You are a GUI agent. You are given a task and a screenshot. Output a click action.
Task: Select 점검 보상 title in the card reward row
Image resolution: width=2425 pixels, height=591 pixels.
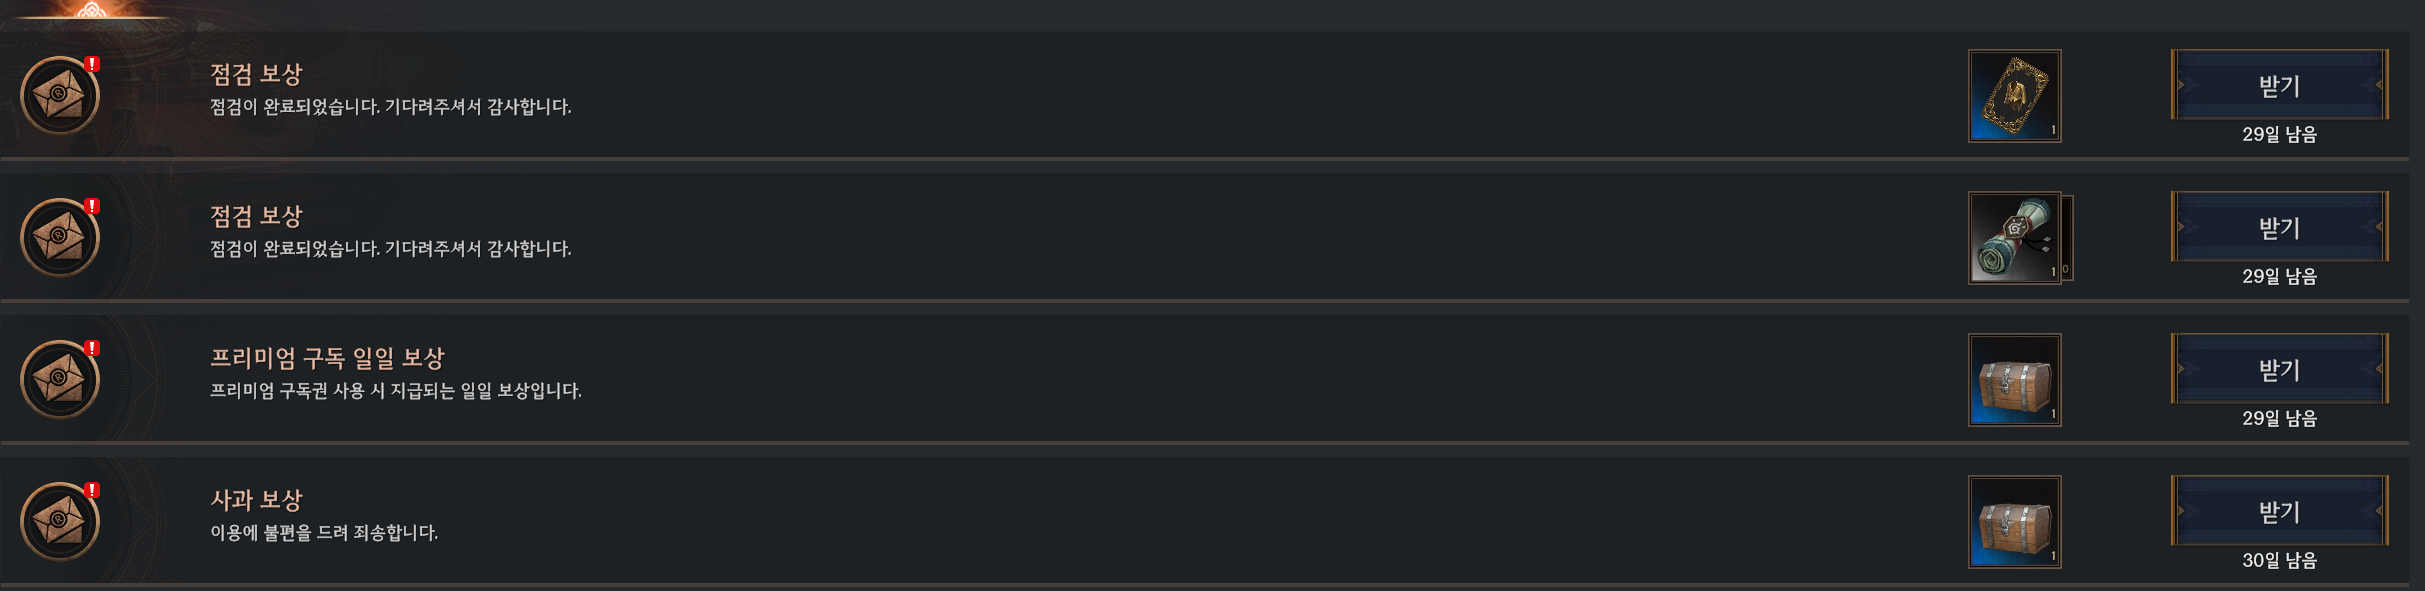tap(256, 74)
